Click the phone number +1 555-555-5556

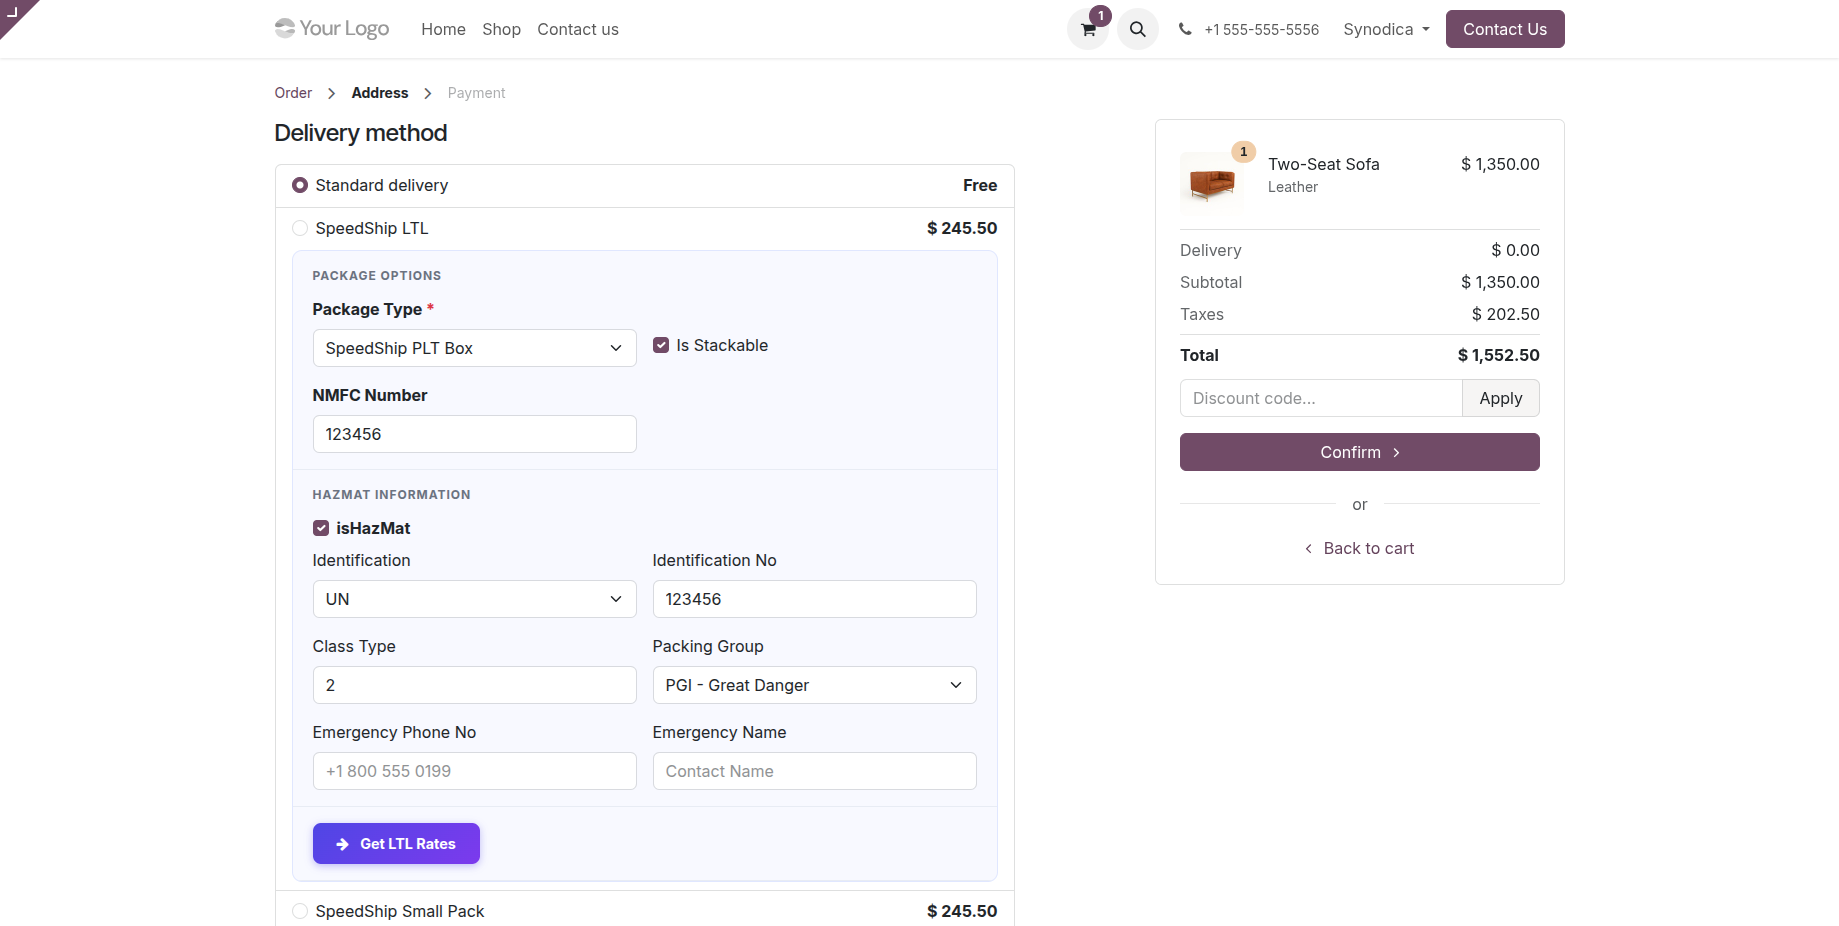click(1262, 29)
